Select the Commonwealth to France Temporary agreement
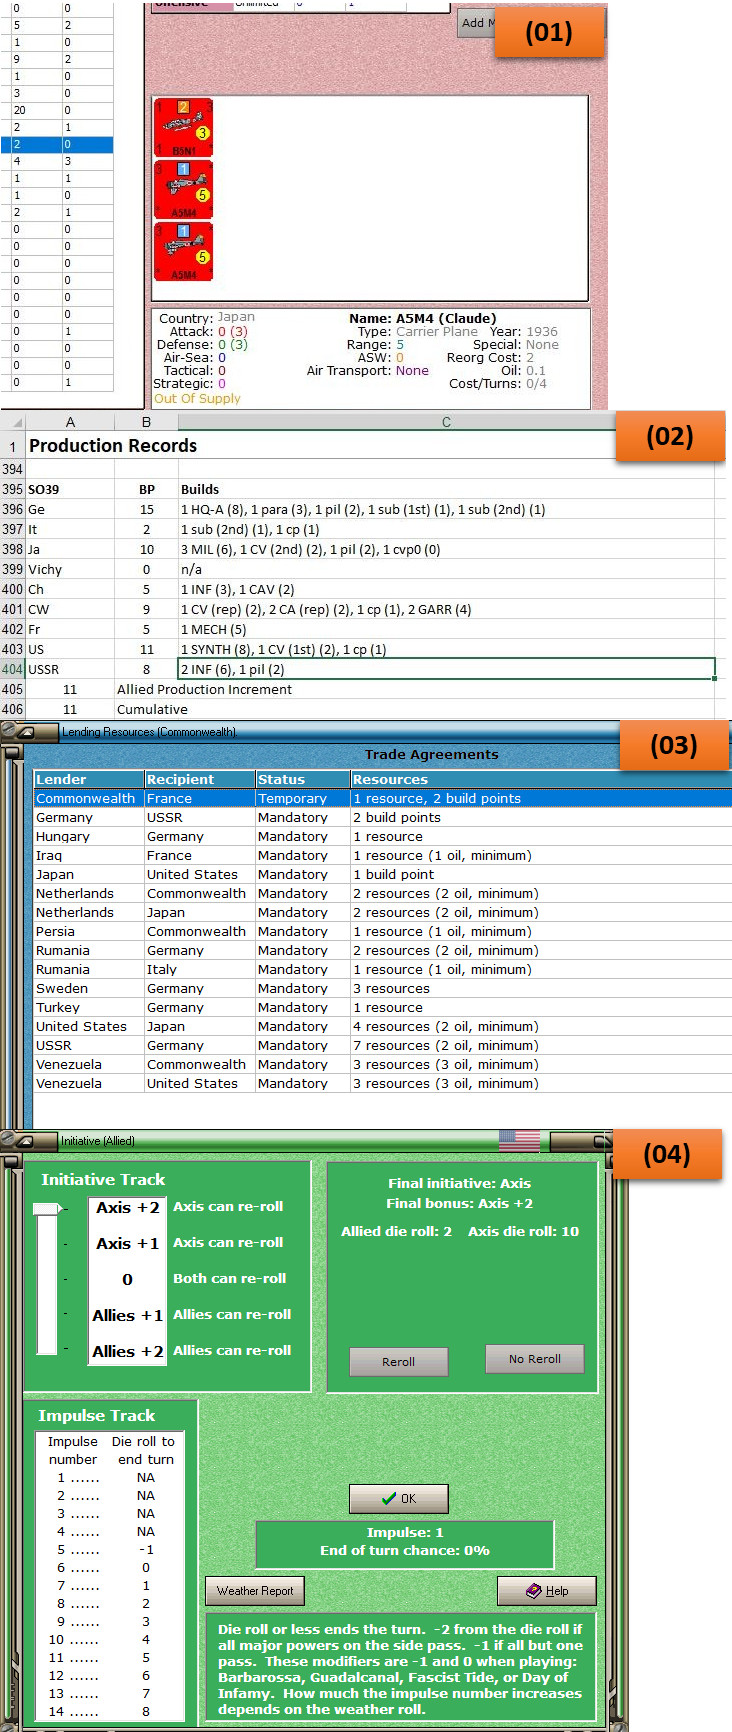 tap(383, 798)
